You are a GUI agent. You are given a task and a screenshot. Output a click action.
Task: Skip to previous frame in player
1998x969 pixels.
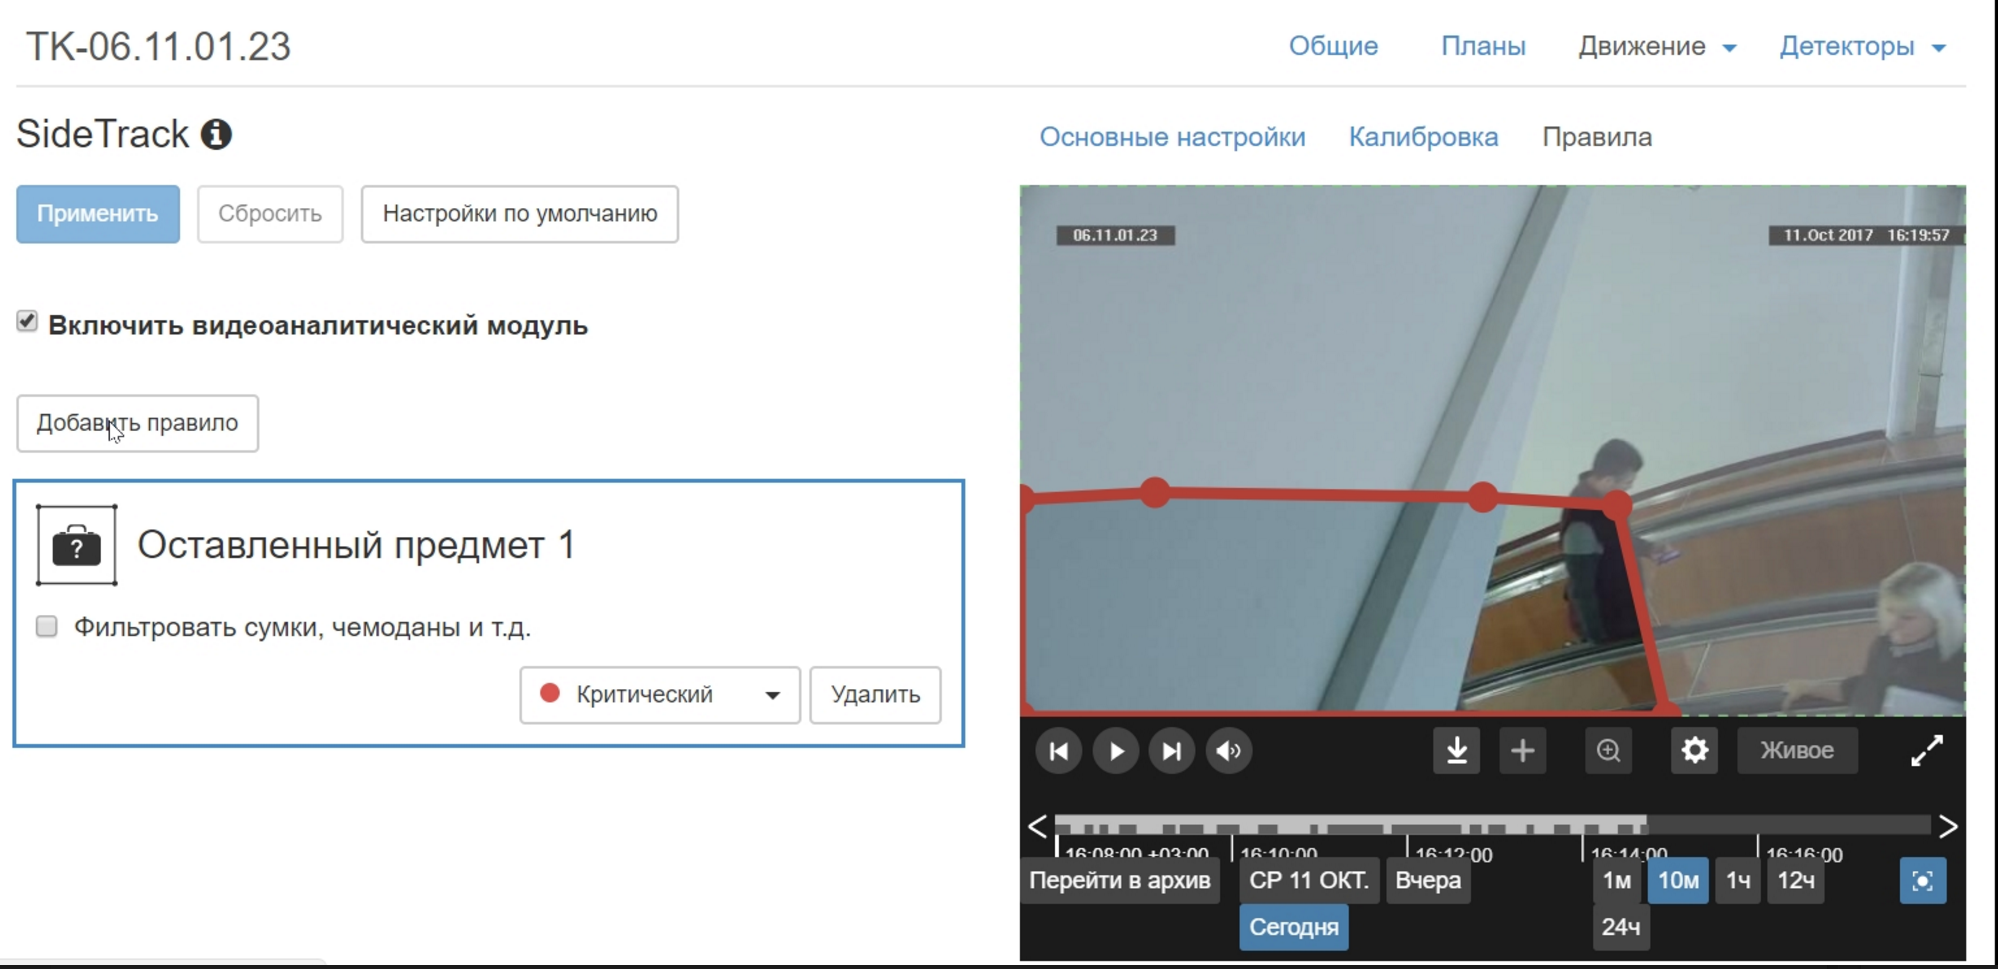[1059, 751]
